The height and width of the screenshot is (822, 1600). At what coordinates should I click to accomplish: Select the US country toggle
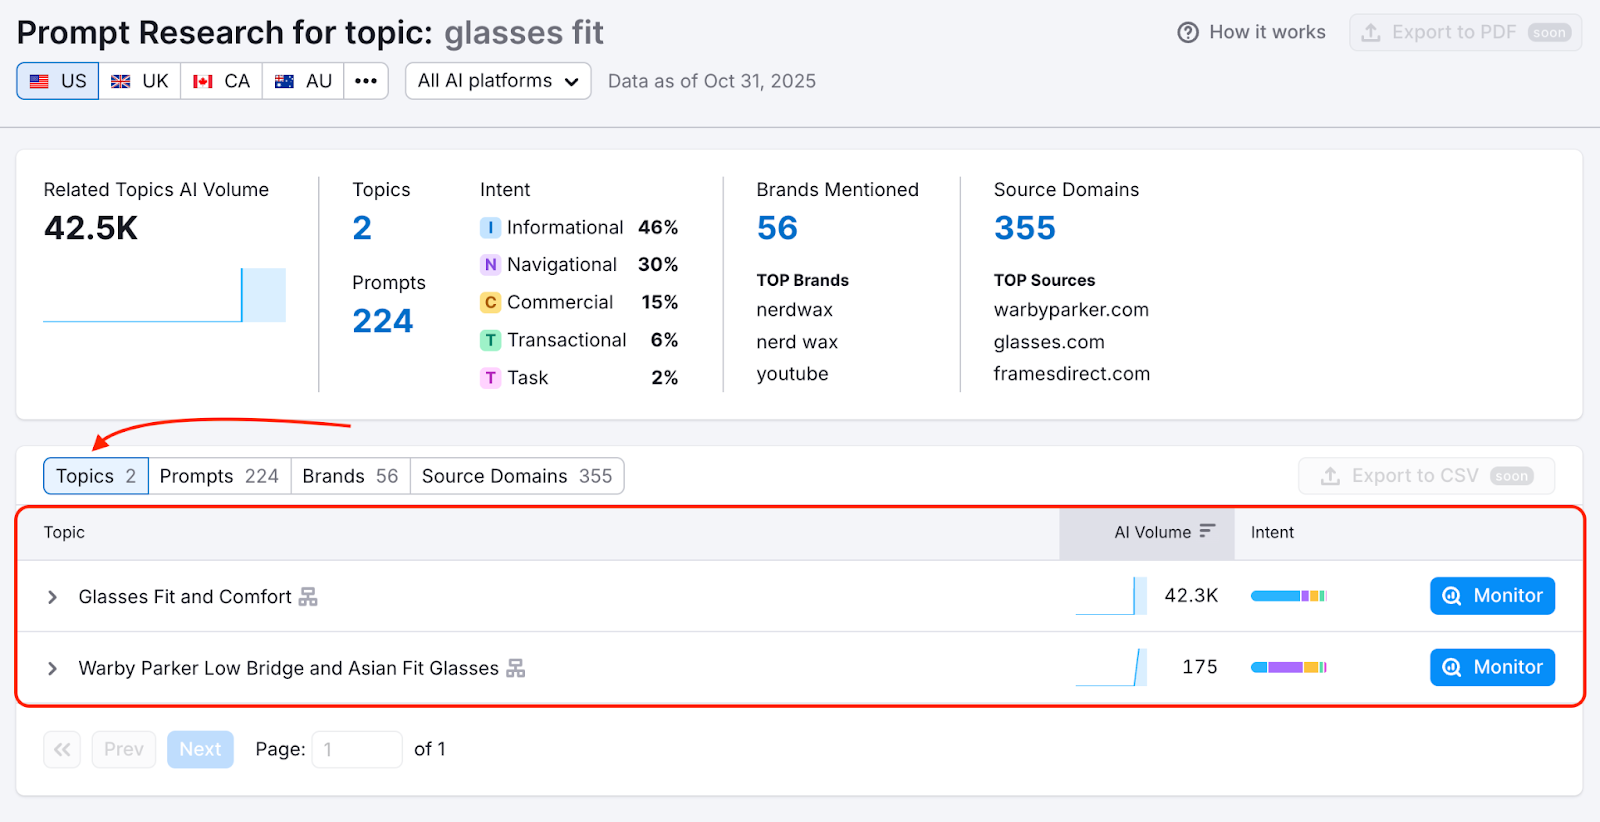coord(58,81)
